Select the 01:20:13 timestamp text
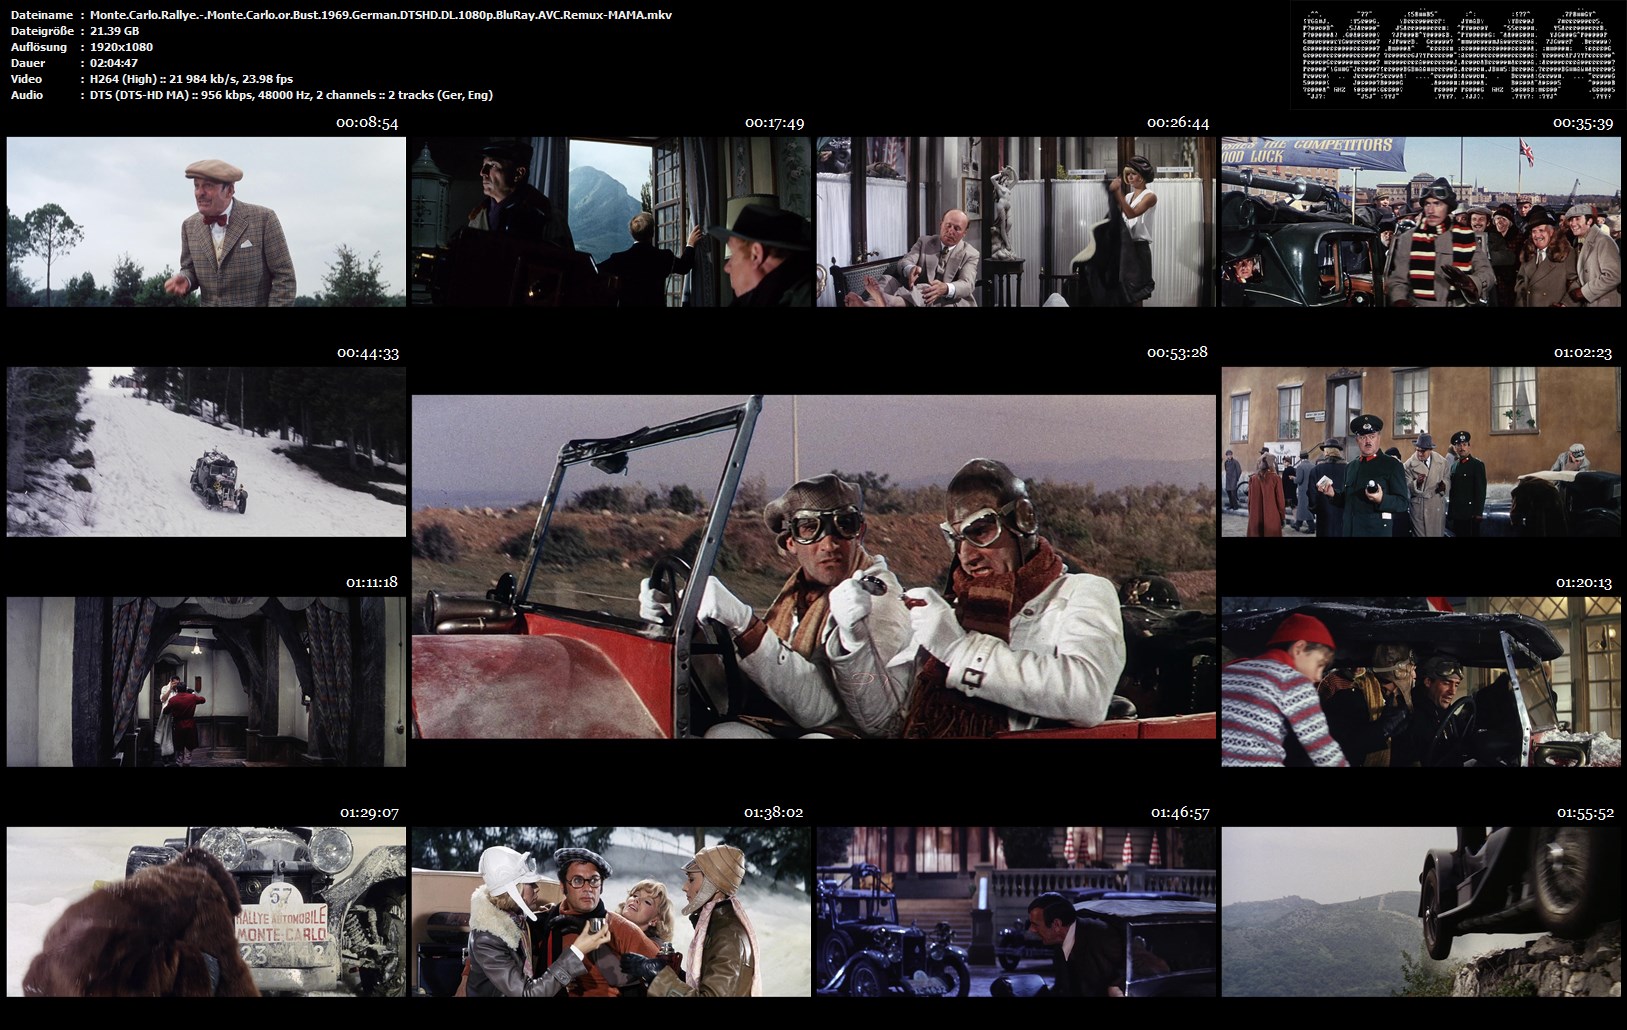The width and height of the screenshot is (1627, 1030). [1584, 583]
